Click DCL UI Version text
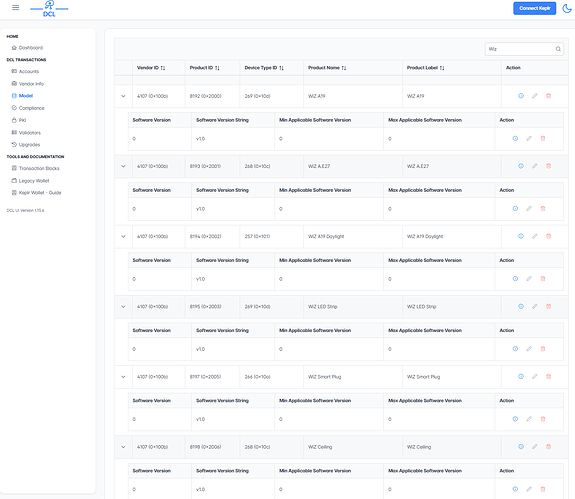575x499 pixels. [x=25, y=210]
